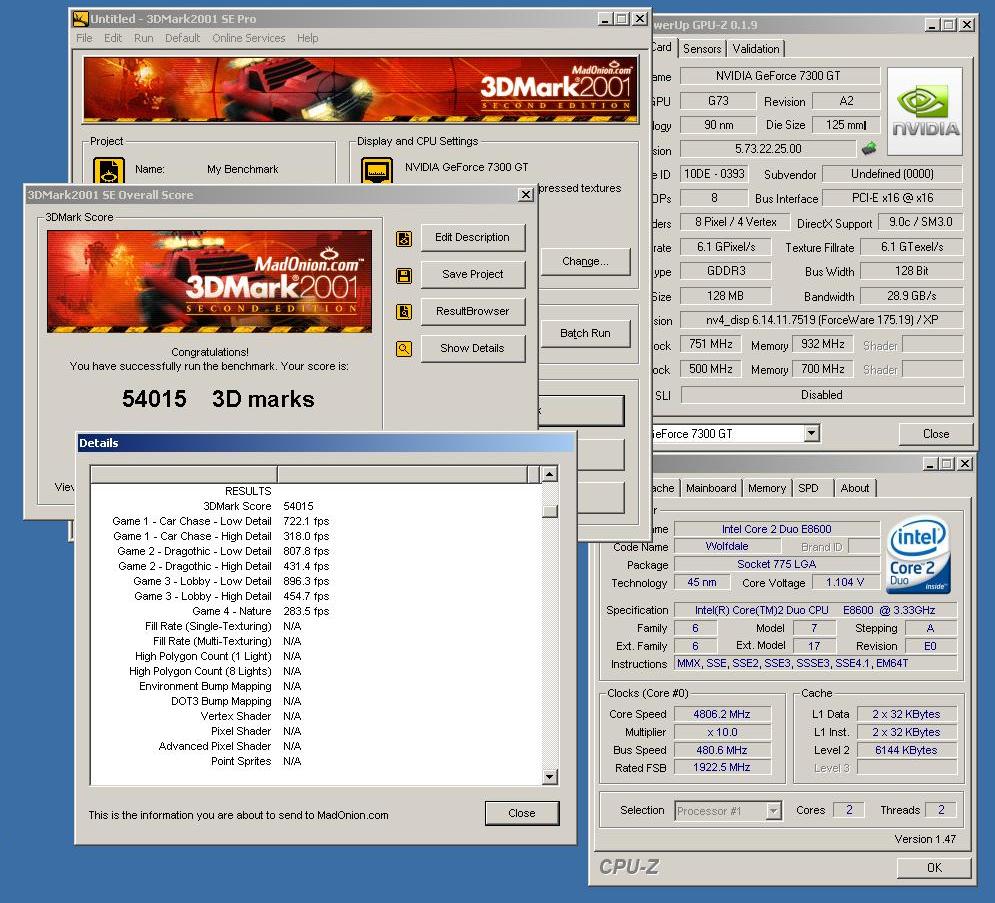Click the Edit Description icon

coord(404,239)
